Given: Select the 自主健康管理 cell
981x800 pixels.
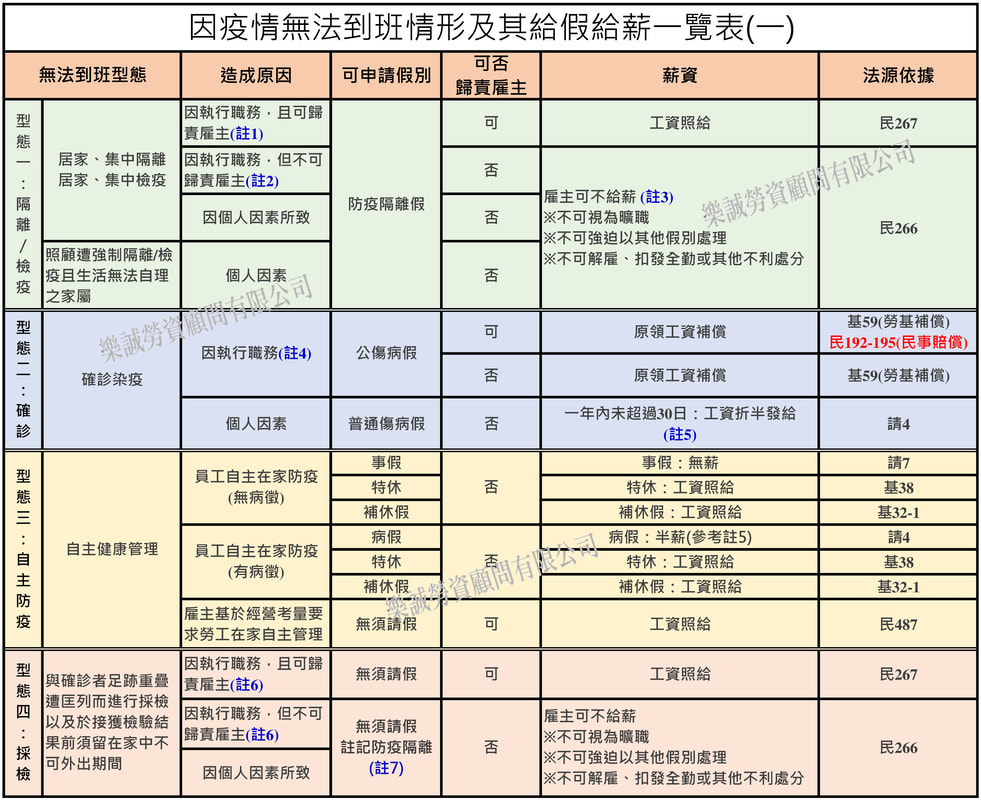Looking at the screenshot, I should (x=112, y=549).
